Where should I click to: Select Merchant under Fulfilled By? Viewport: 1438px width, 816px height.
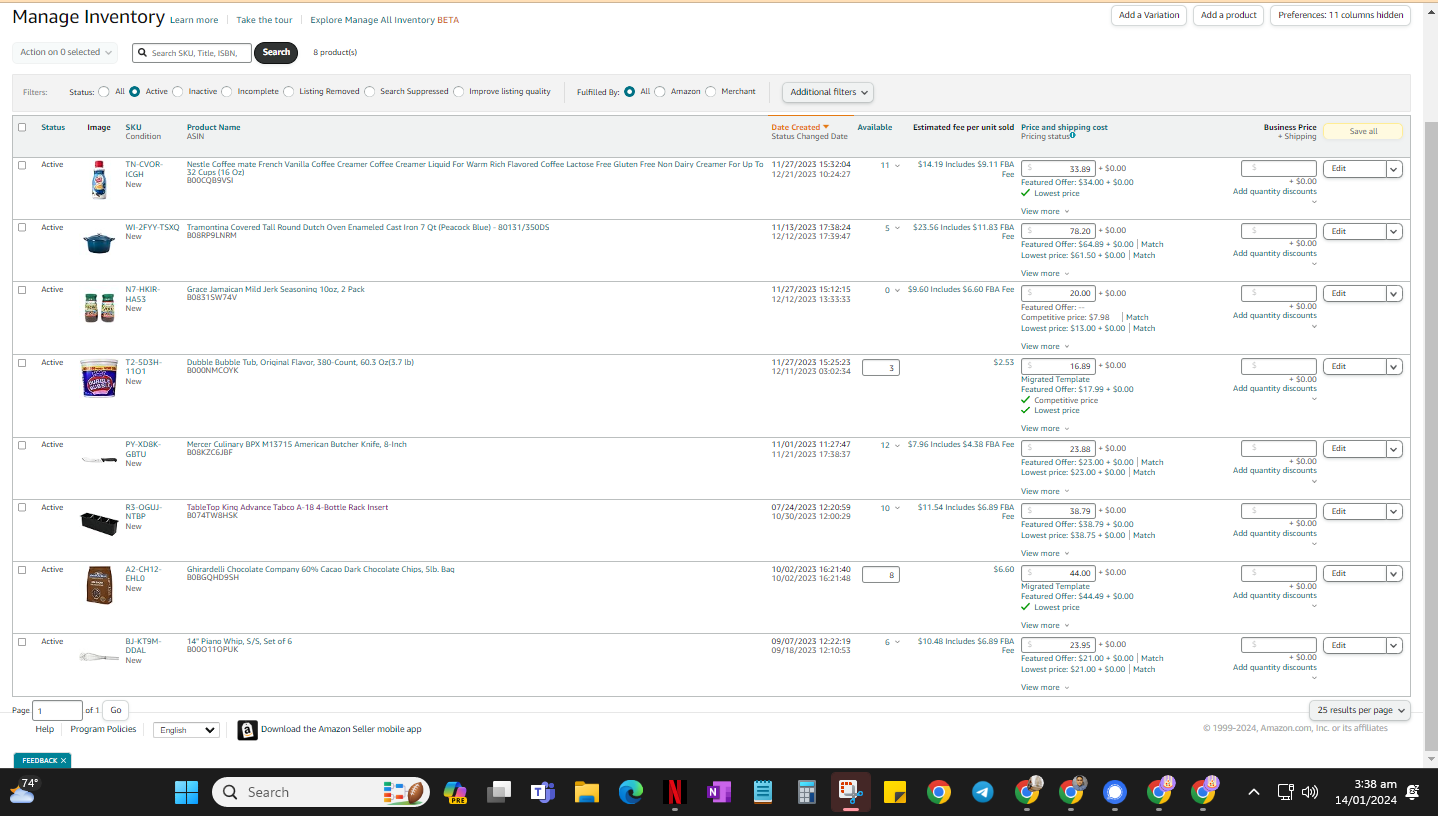[x=711, y=92]
